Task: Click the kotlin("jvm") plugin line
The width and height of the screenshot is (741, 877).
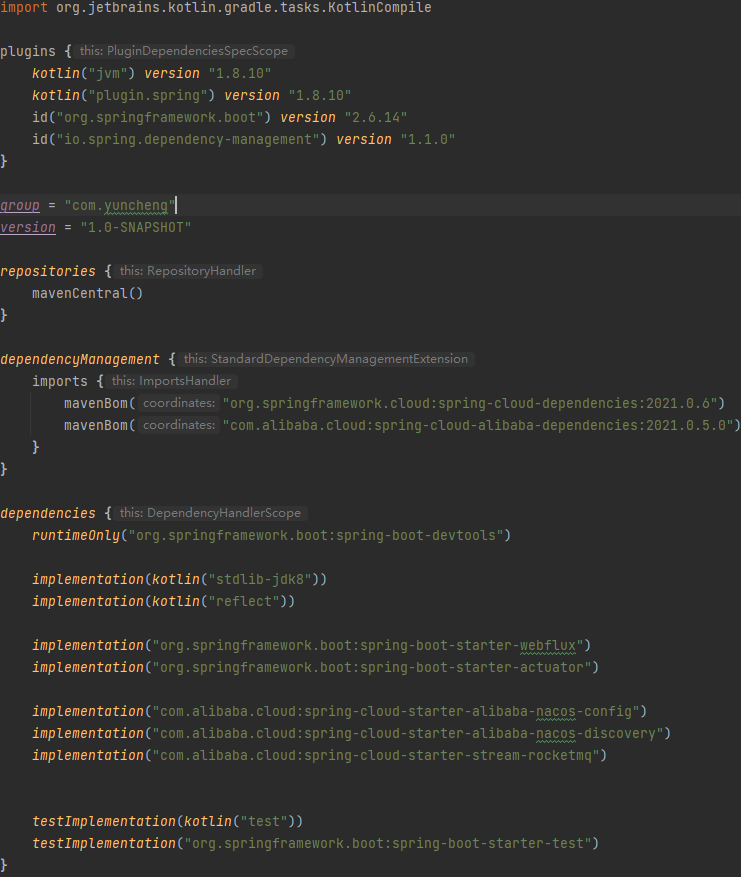Action: tap(152, 73)
